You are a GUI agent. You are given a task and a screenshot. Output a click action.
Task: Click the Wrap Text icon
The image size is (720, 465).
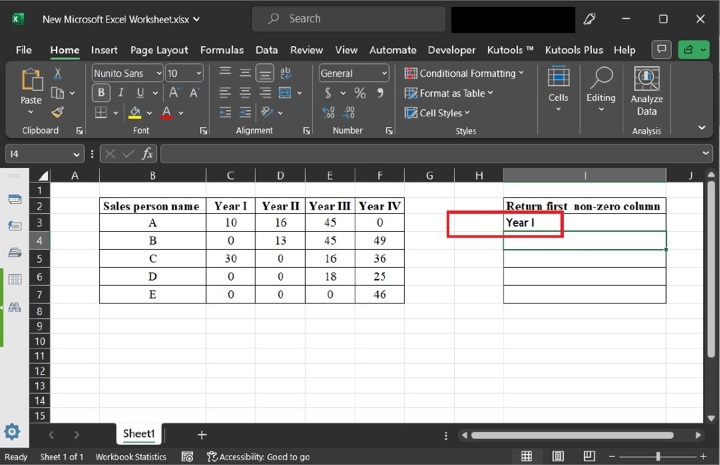286,73
